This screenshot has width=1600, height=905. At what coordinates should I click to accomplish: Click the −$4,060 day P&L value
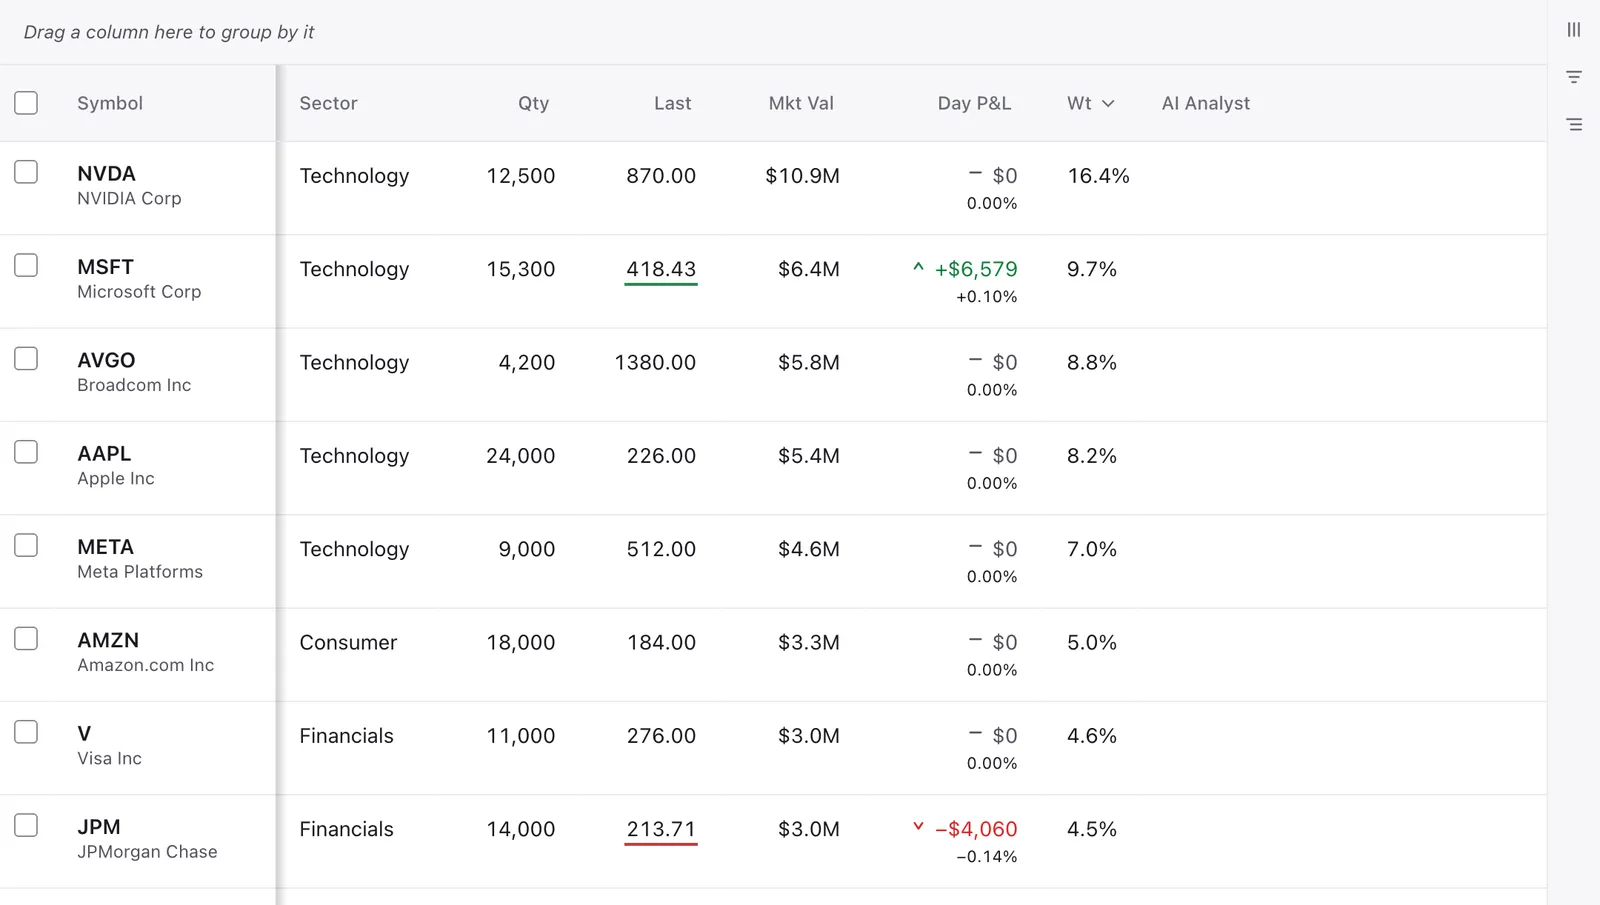coord(976,829)
